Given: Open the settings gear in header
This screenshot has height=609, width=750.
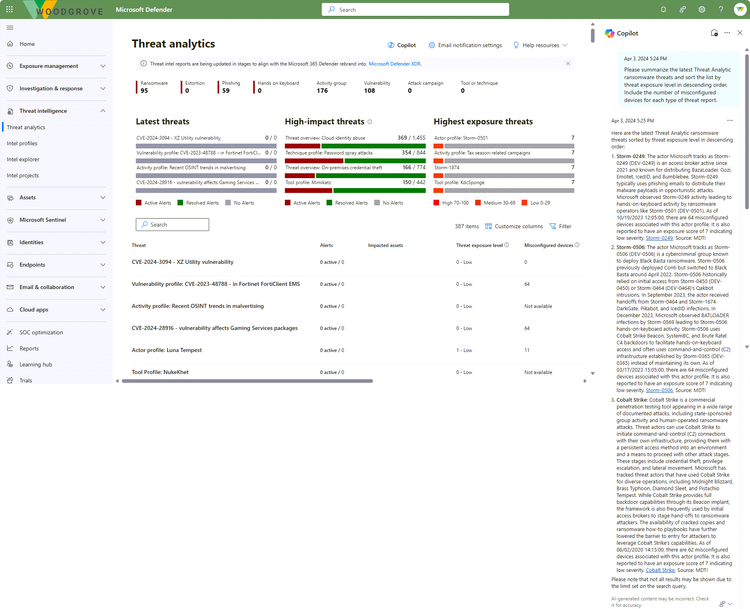Looking at the screenshot, I should tap(702, 10).
